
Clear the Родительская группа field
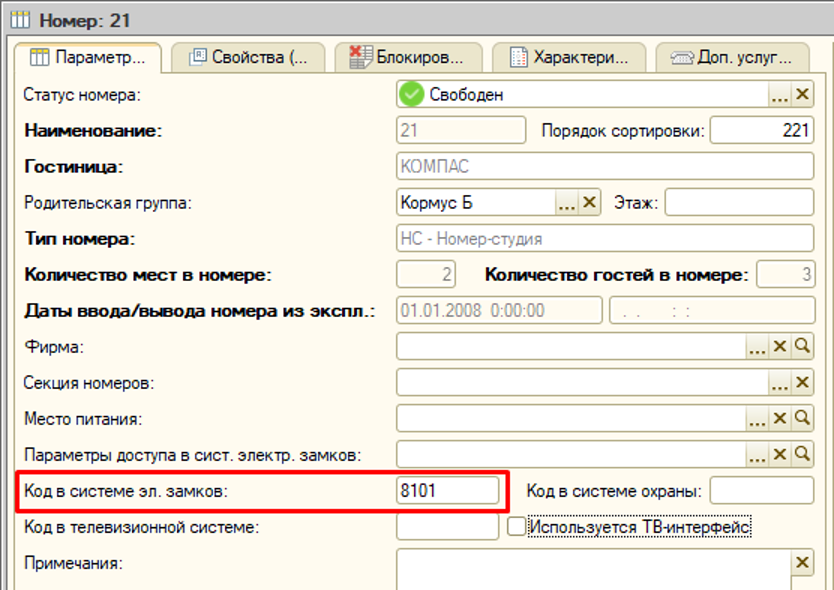pos(589,202)
